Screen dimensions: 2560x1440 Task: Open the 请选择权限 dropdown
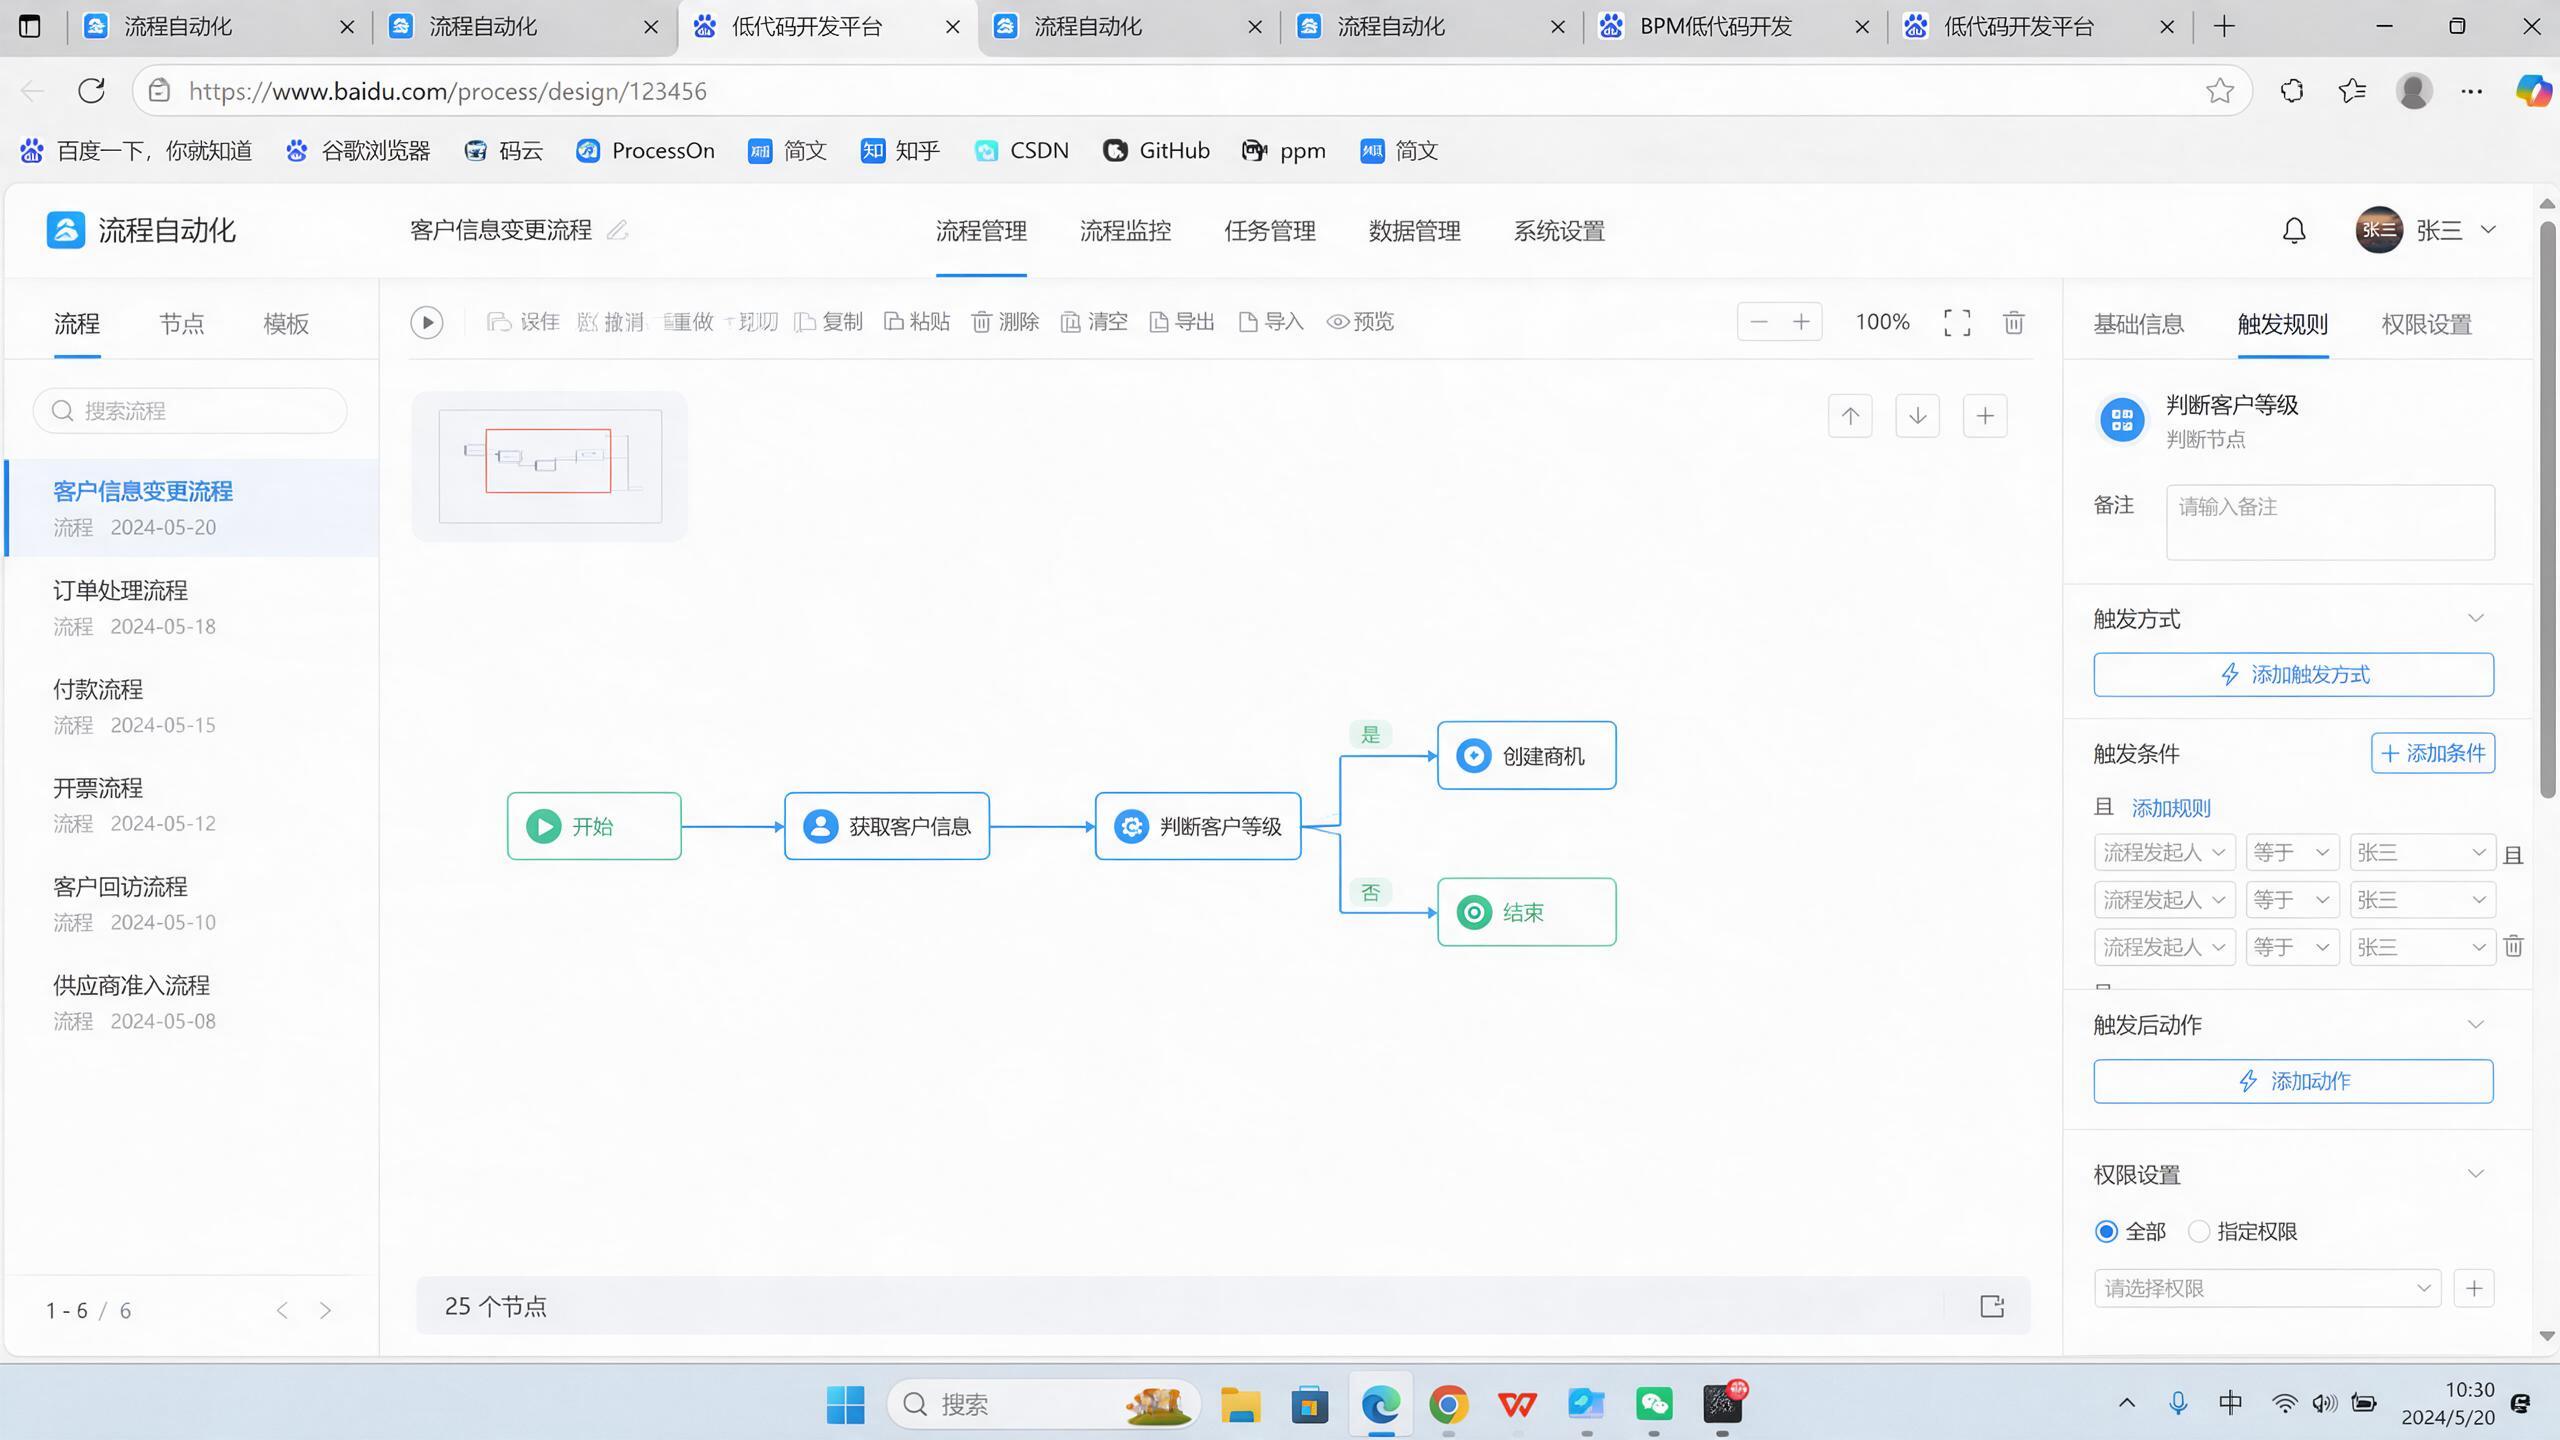click(2267, 1288)
